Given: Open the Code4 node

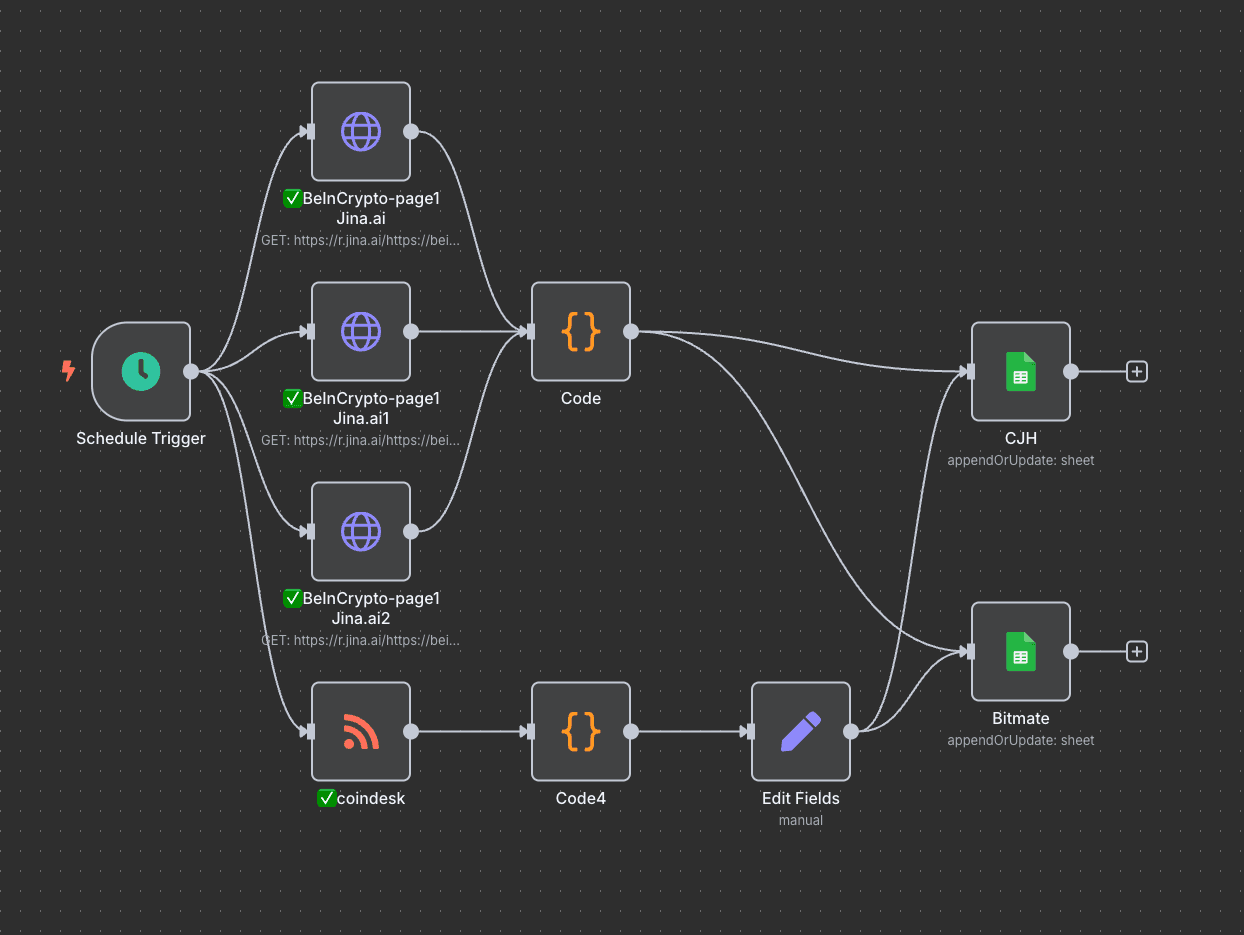Looking at the screenshot, I should [581, 731].
